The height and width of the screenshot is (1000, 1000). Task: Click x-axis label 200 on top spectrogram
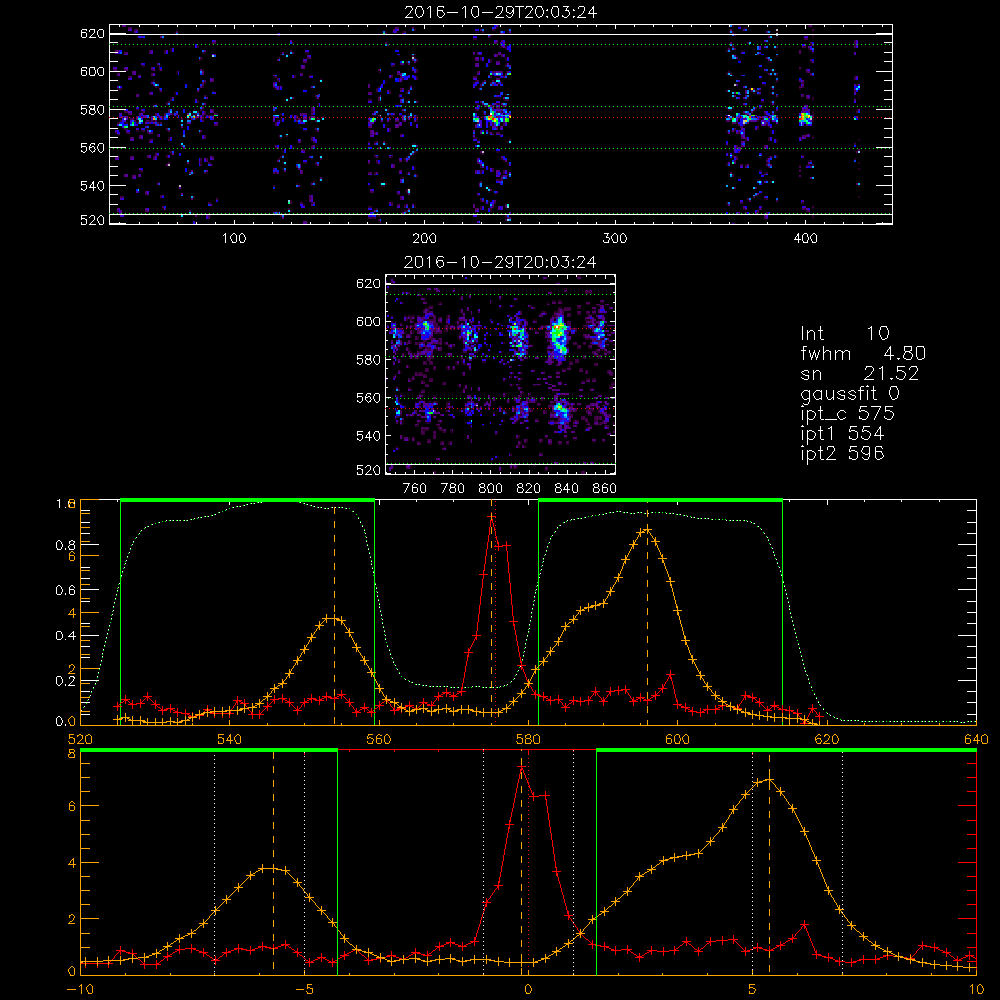(x=424, y=239)
